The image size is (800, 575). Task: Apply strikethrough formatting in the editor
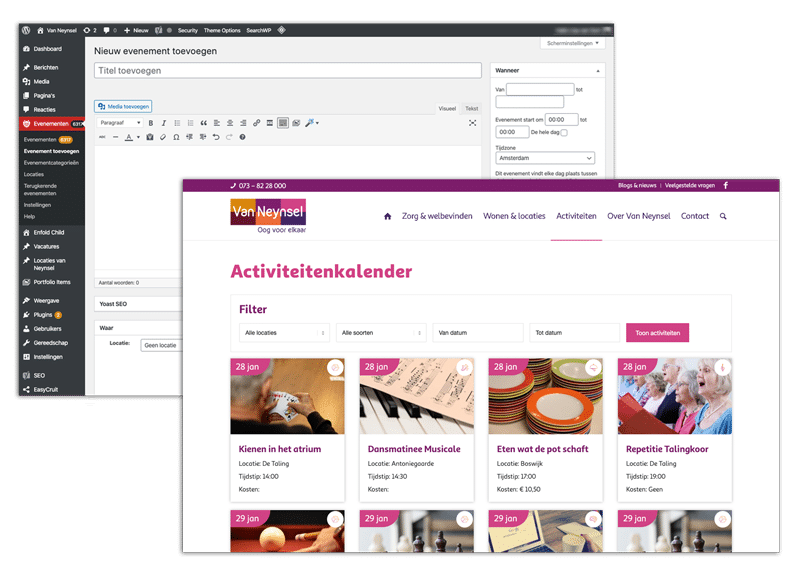point(103,137)
